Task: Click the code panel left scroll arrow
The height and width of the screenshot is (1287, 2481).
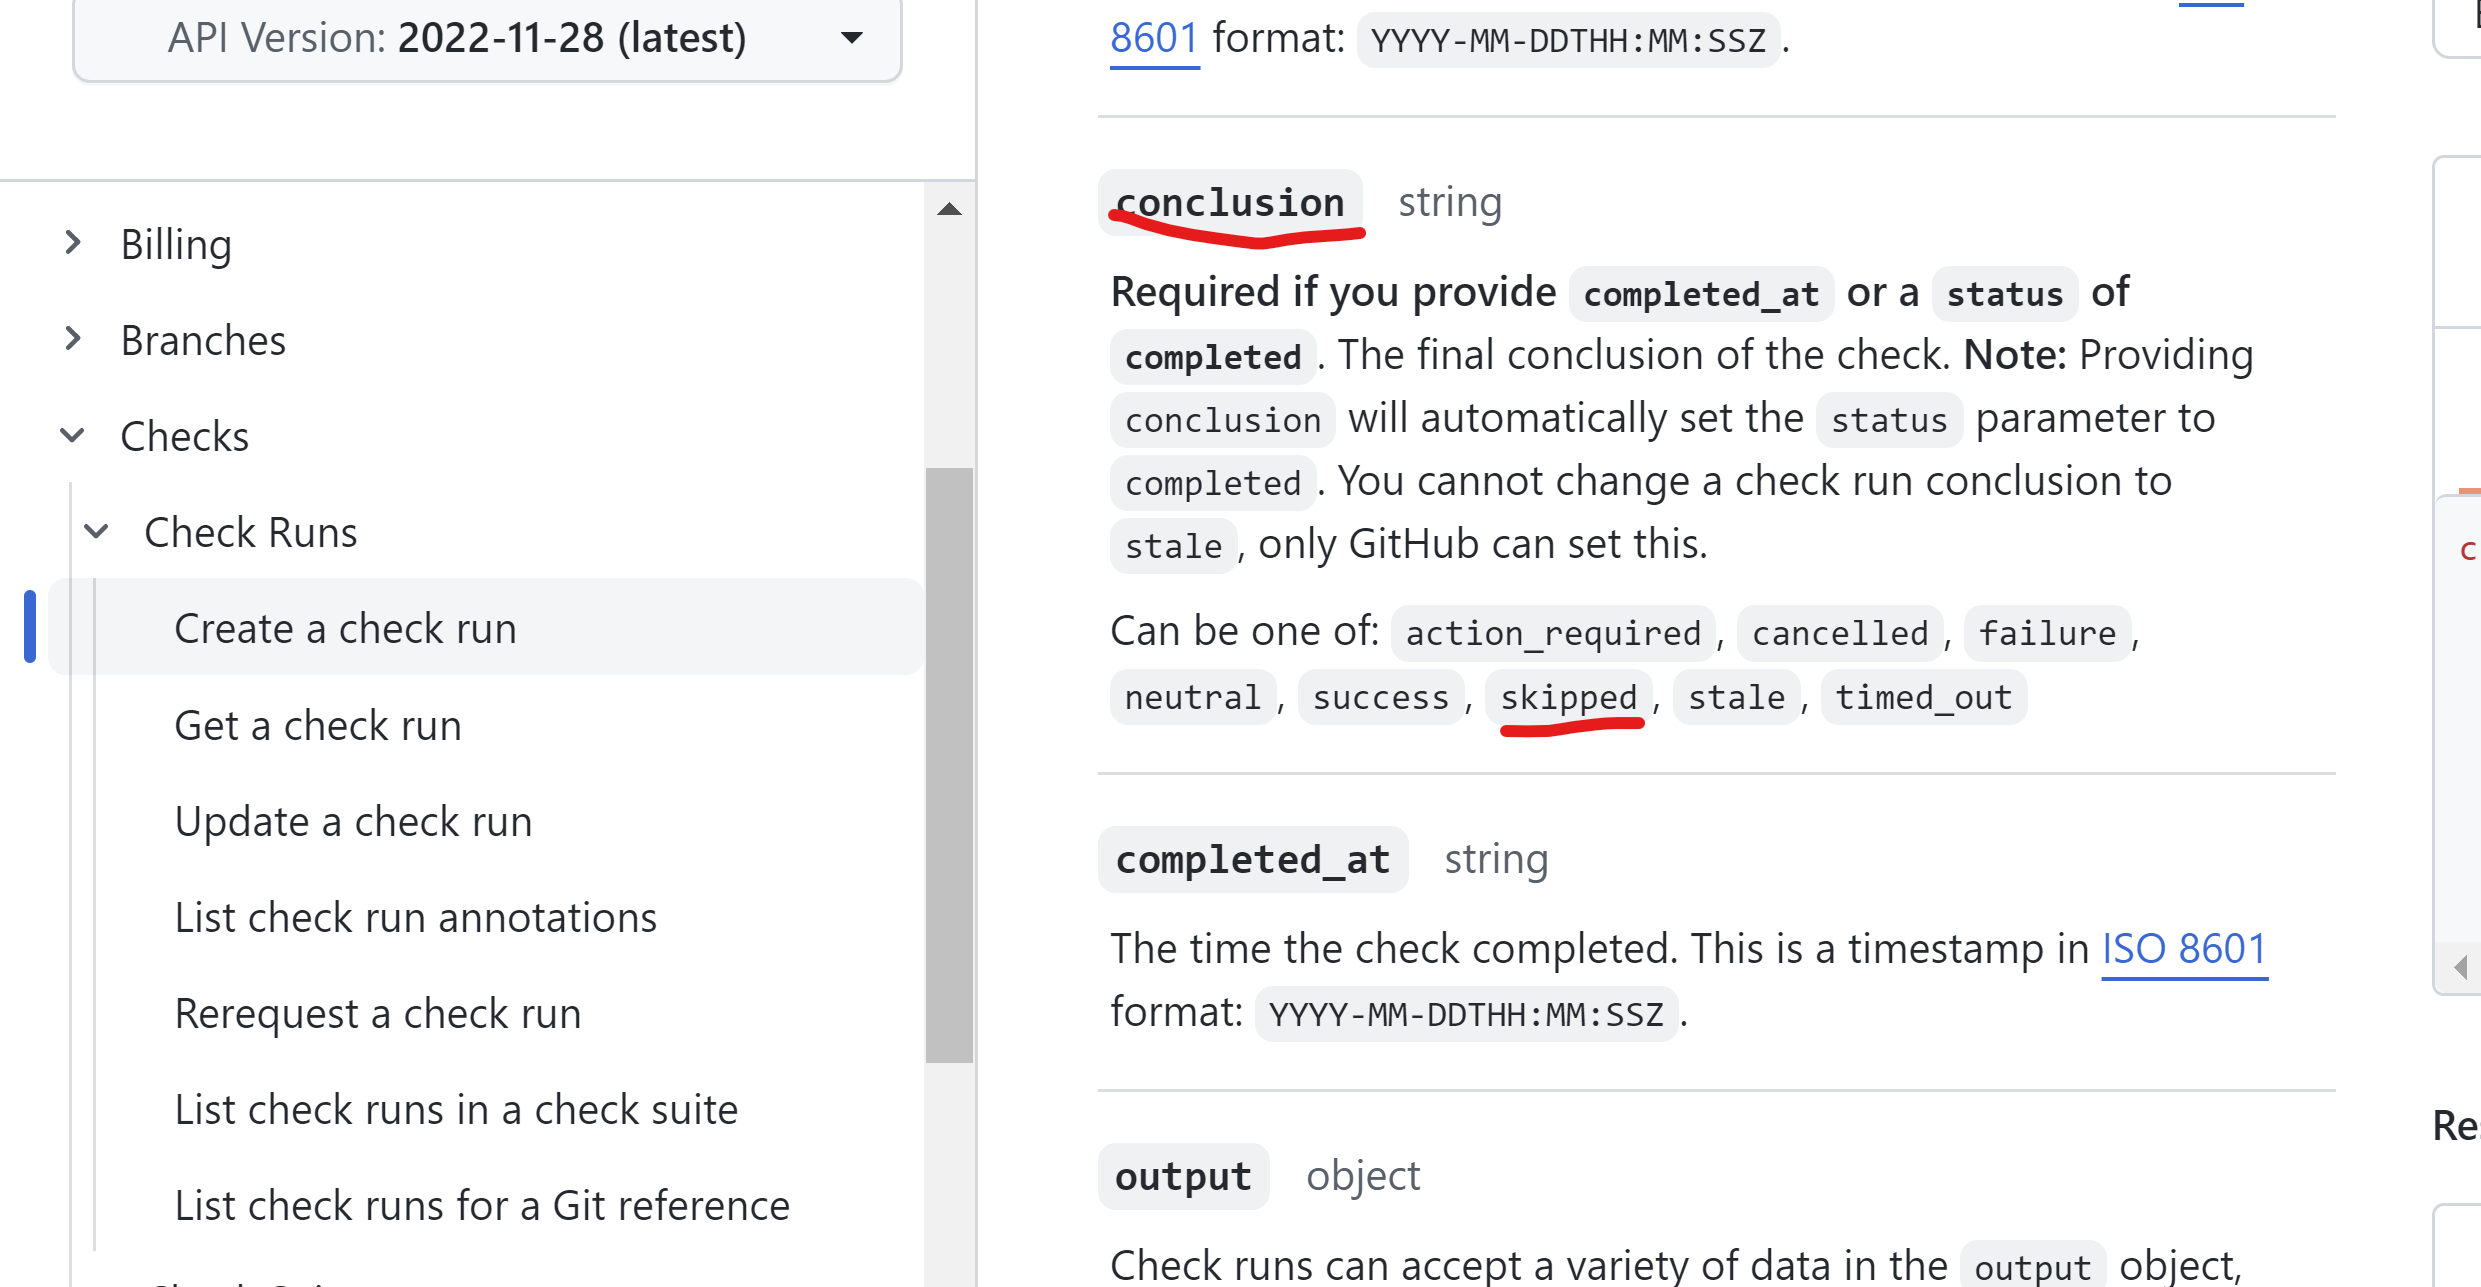Action: pos(2461,967)
